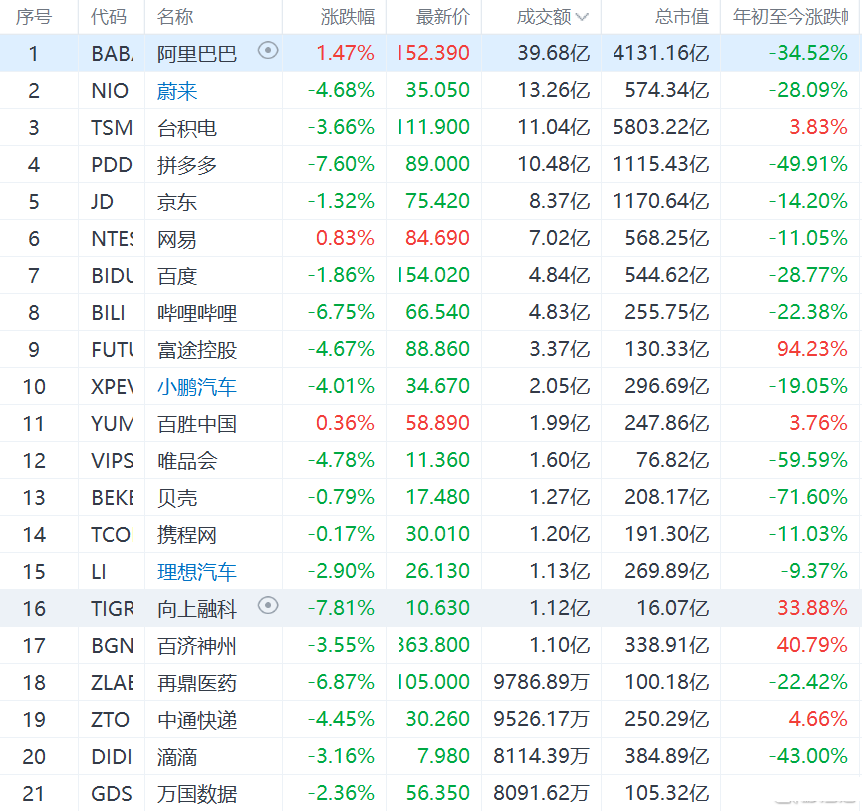This screenshot has width=862, height=811.
Task: Click the -7.81% change for 向上融科
Action: (341, 608)
